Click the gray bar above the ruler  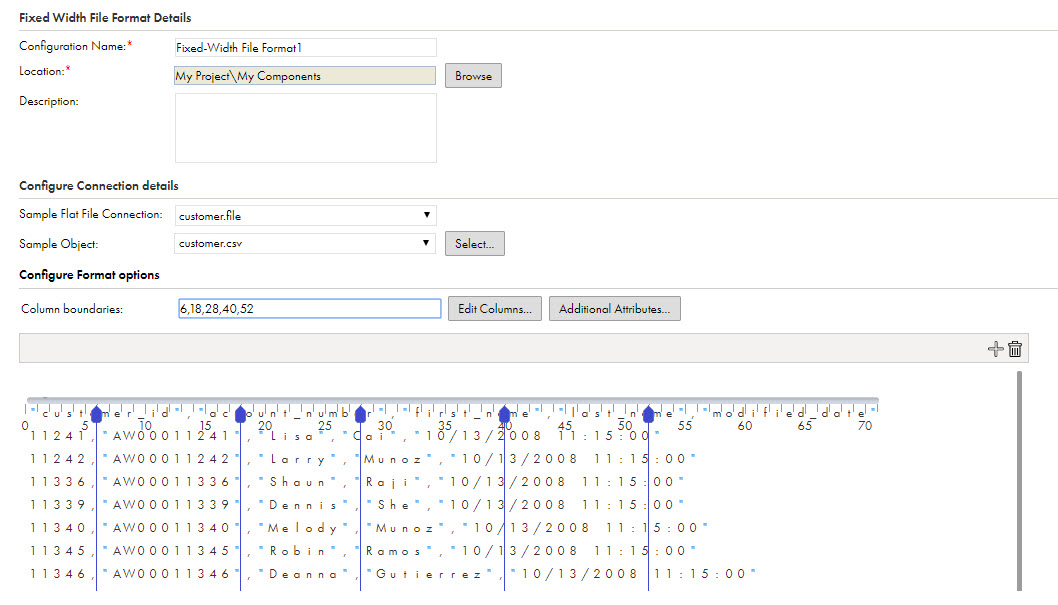(453, 400)
